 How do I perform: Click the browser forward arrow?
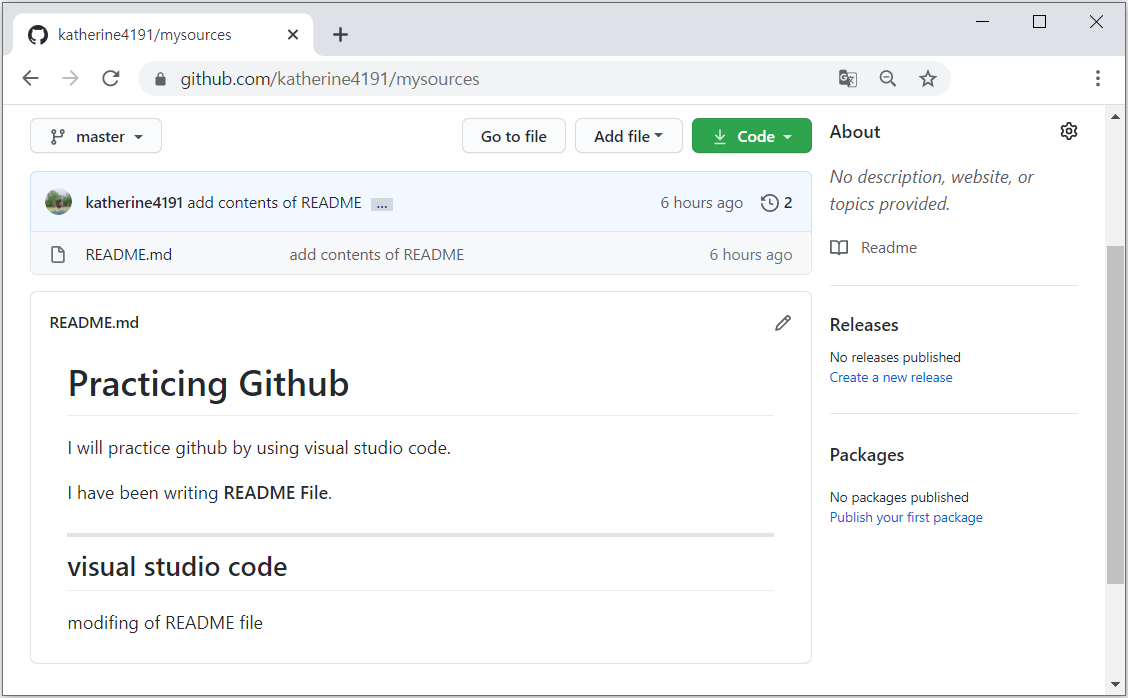pyautogui.click(x=70, y=78)
